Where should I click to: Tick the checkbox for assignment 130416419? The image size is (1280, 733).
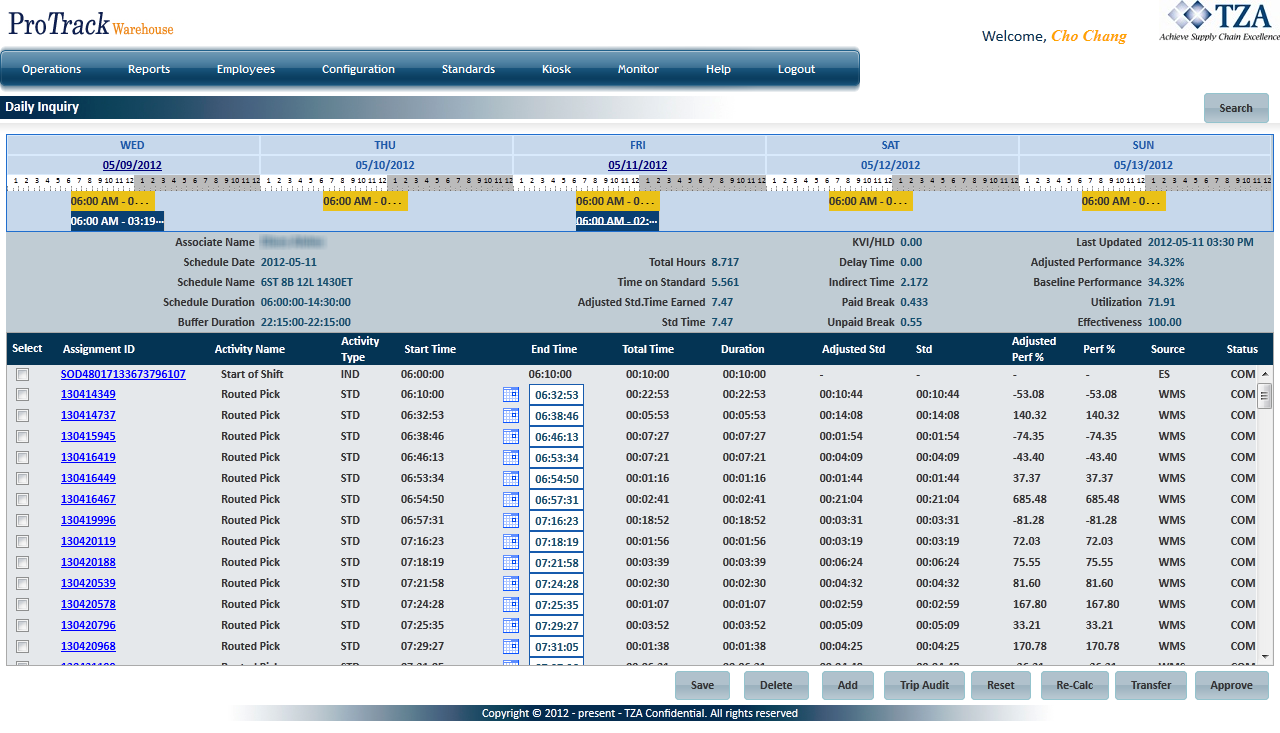(x=22, y=458)
